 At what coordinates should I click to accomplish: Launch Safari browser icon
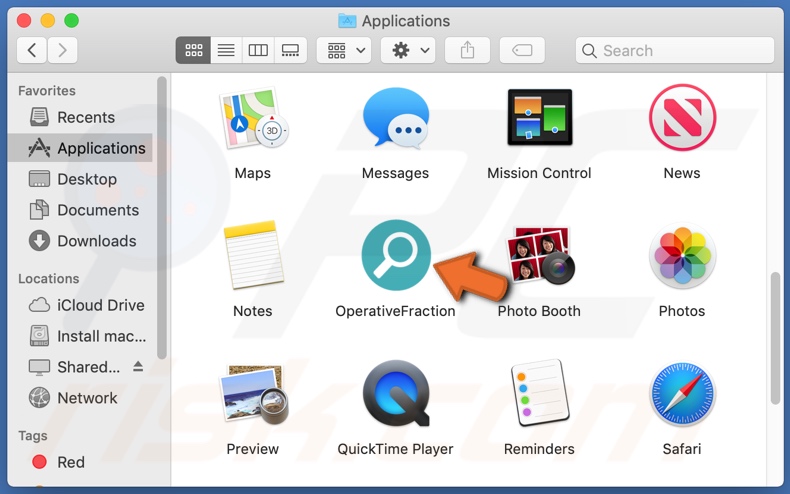[x=682, y=394]
